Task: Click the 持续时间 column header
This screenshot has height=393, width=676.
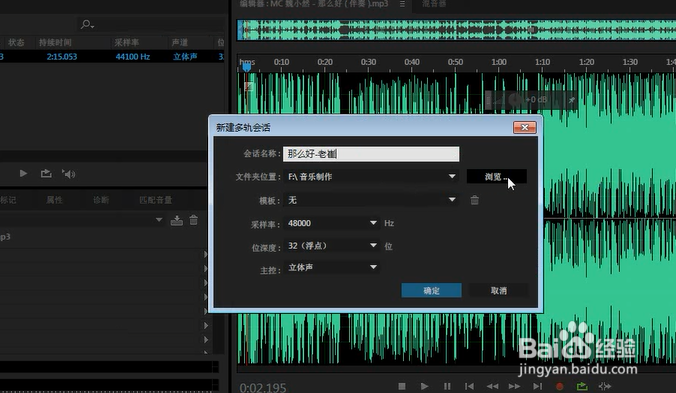Action: (55, 42)
